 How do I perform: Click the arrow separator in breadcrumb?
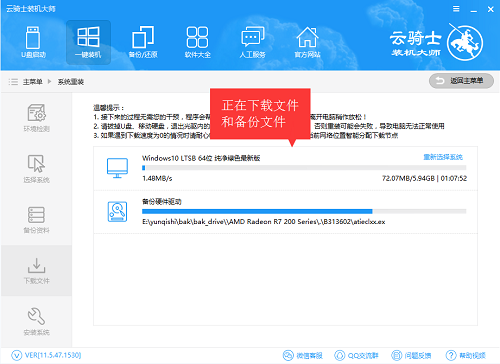[x=50, y=82]
